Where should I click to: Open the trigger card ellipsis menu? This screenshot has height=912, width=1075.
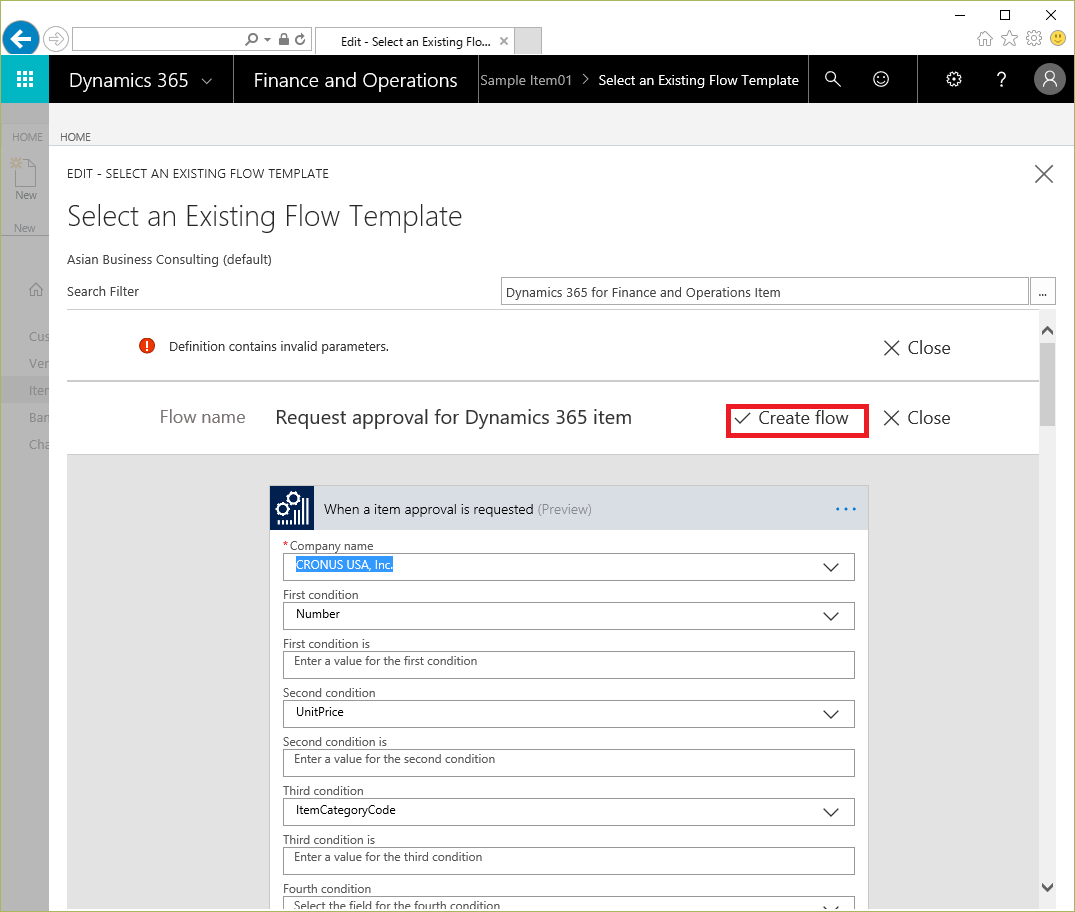pos(846,509)
